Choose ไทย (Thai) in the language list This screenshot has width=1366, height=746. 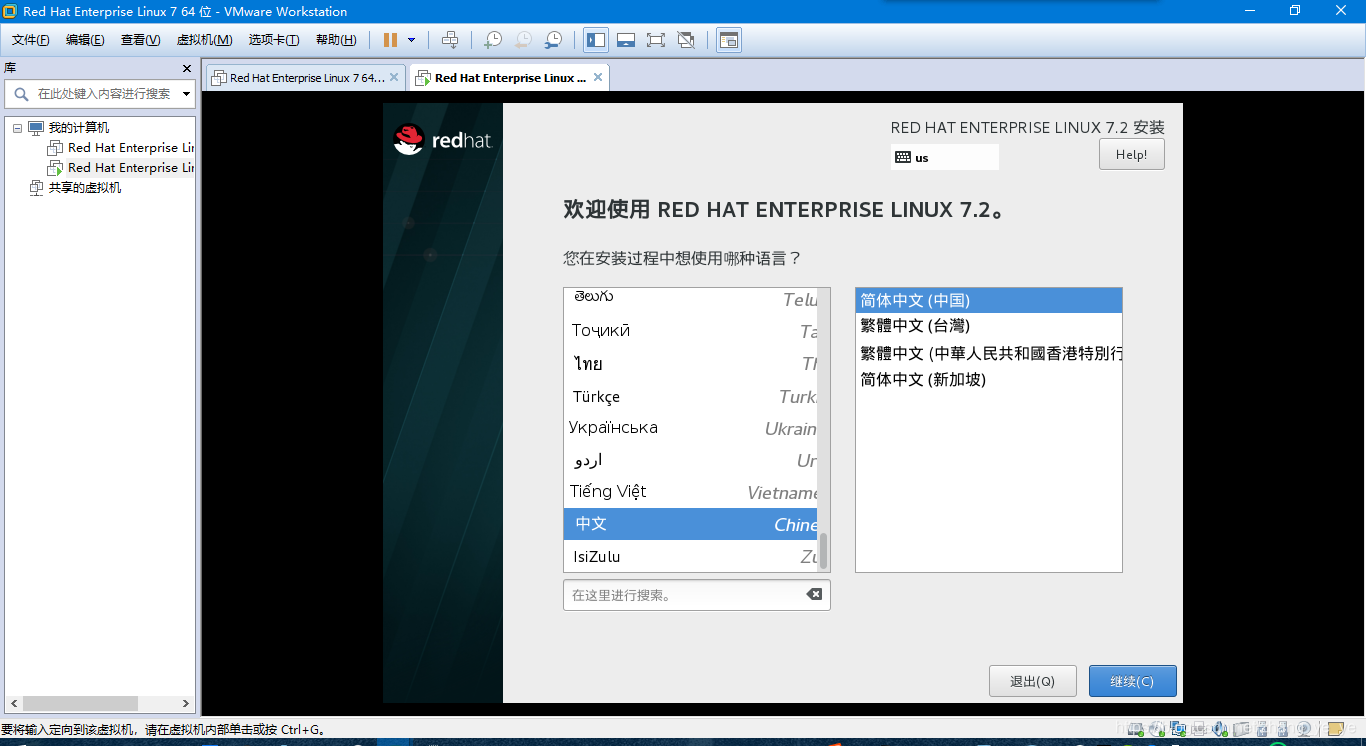690,363
